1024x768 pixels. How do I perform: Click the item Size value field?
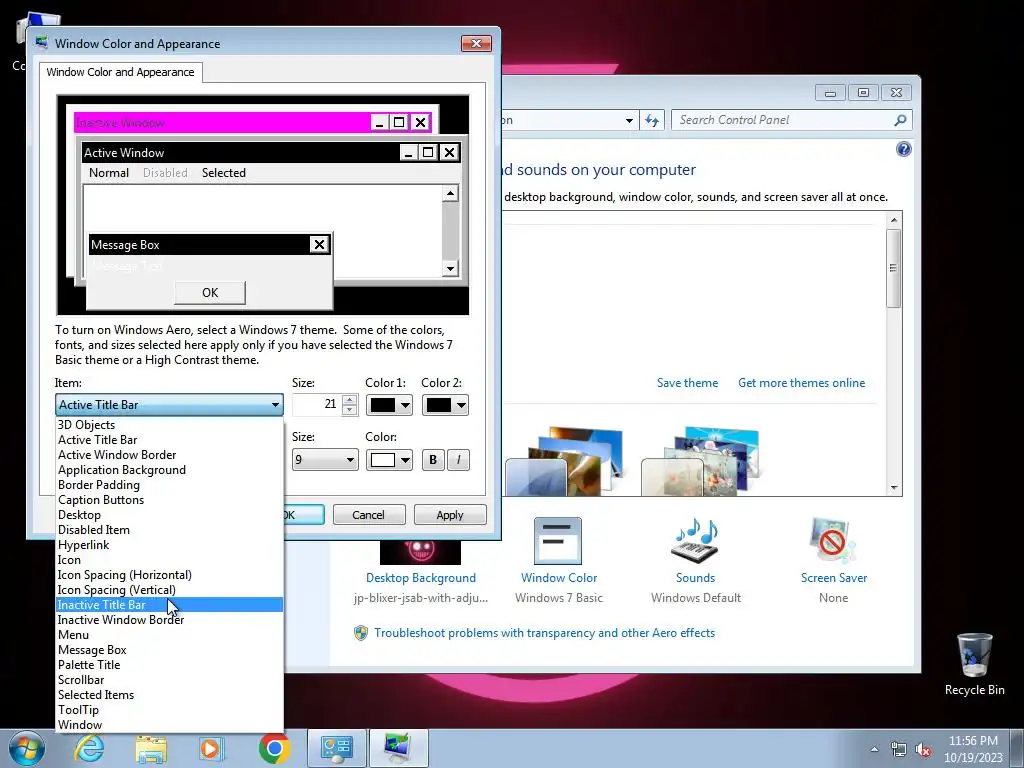click(317, 405)
